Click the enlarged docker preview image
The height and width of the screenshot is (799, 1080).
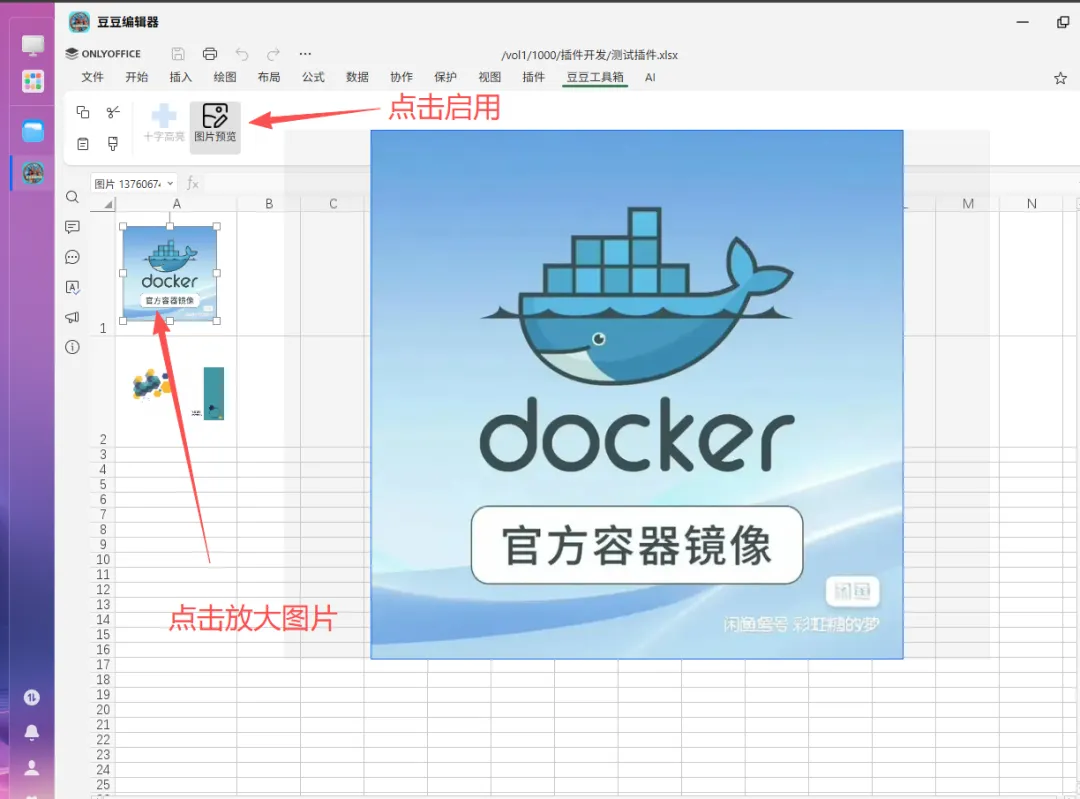(636, 395)
